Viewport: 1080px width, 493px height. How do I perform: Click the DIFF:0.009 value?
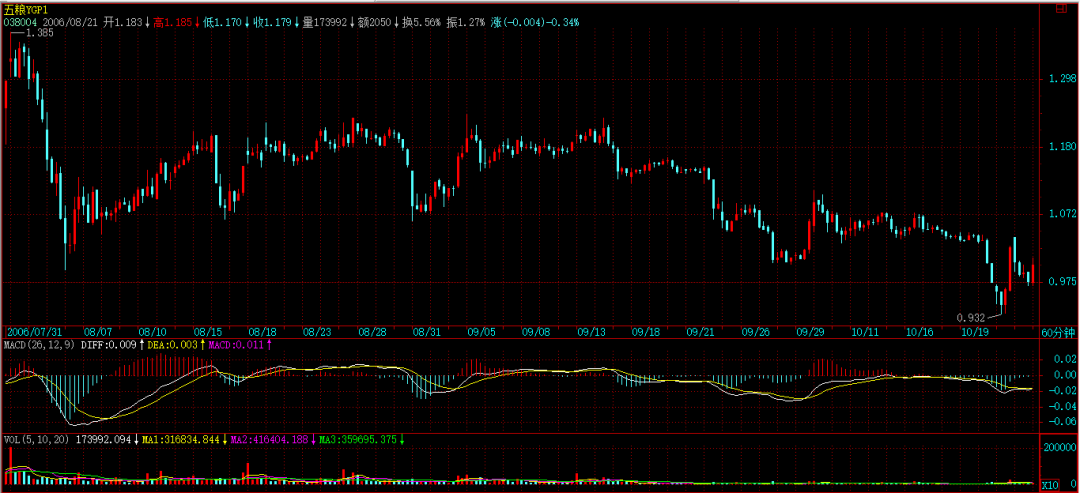[x=109, y=344]
